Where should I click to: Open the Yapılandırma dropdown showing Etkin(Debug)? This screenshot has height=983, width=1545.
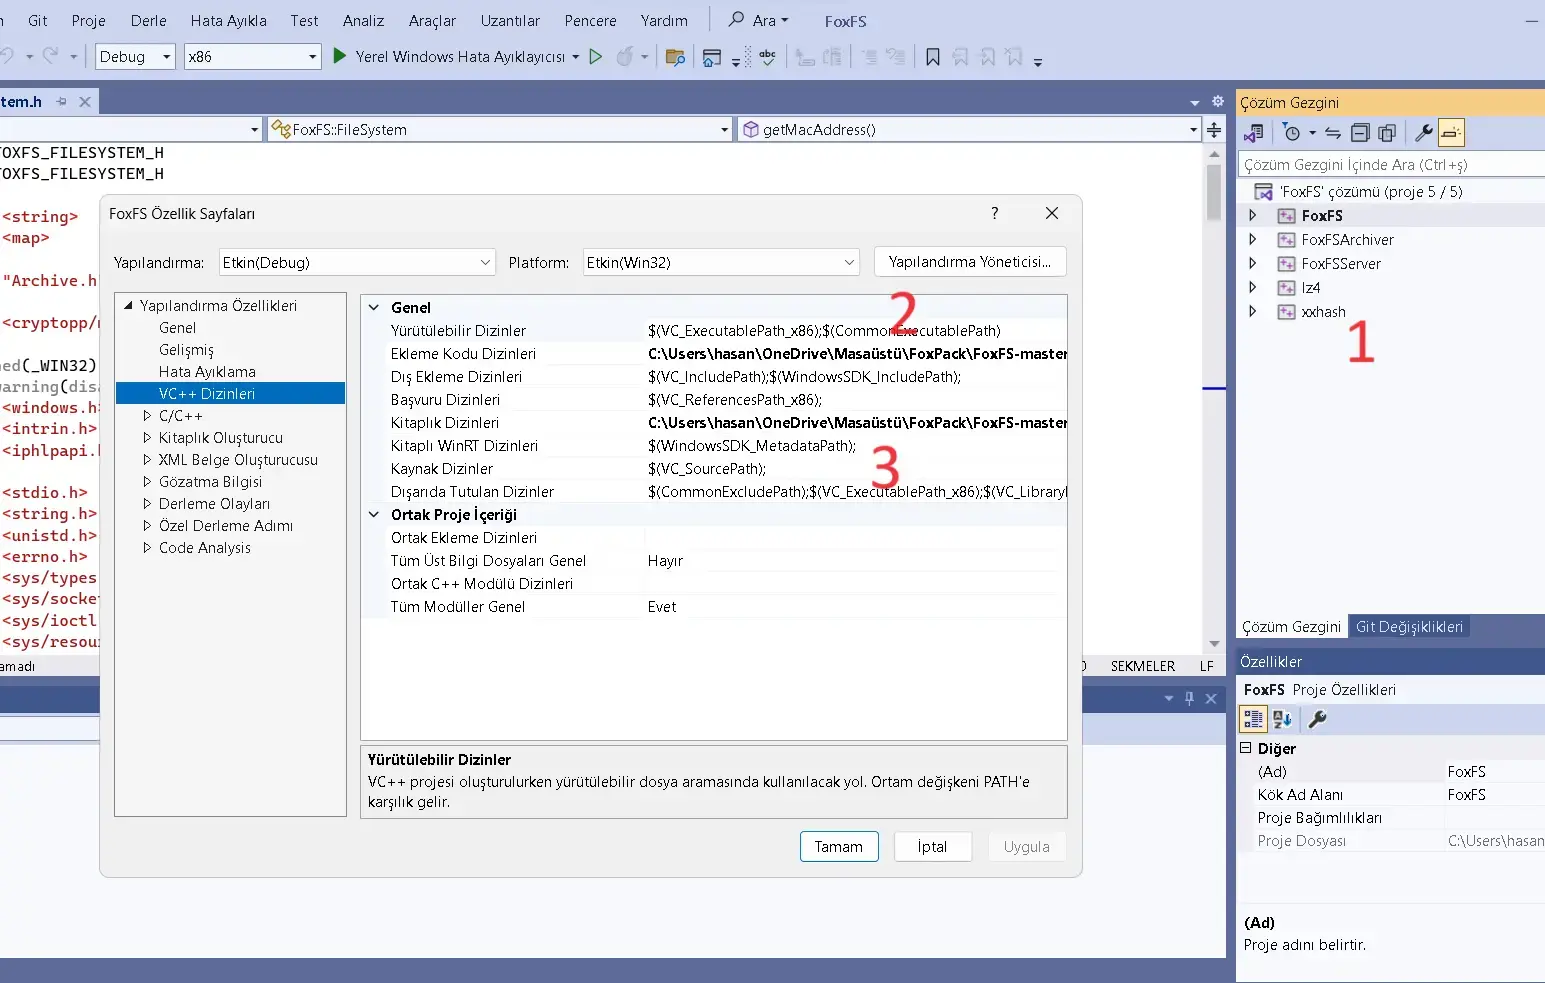(x=357, y=263)
